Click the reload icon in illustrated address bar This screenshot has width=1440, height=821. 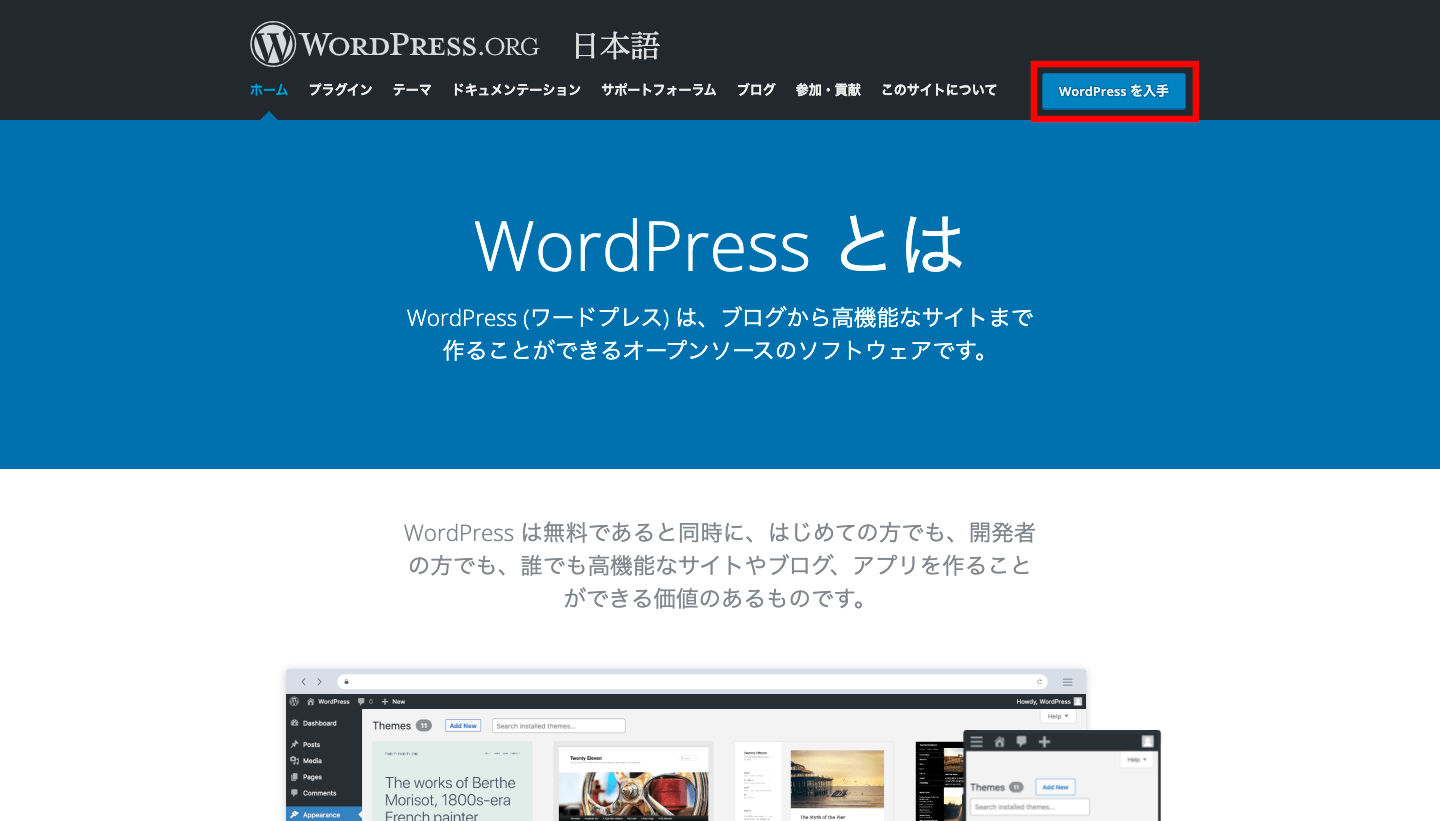[1040, 682]
